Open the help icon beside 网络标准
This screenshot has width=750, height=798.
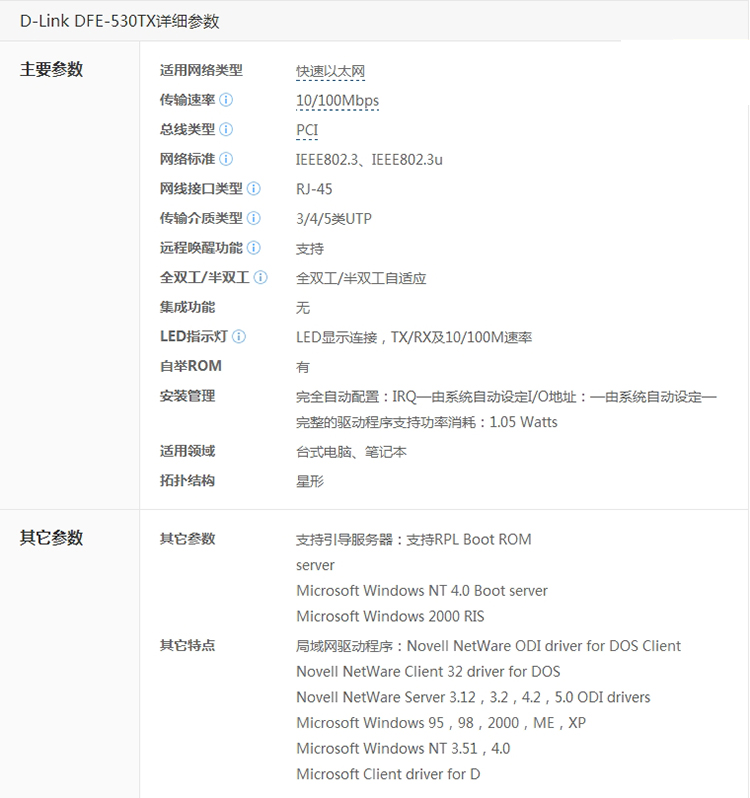pyautogui.click(x=226, y=159)
